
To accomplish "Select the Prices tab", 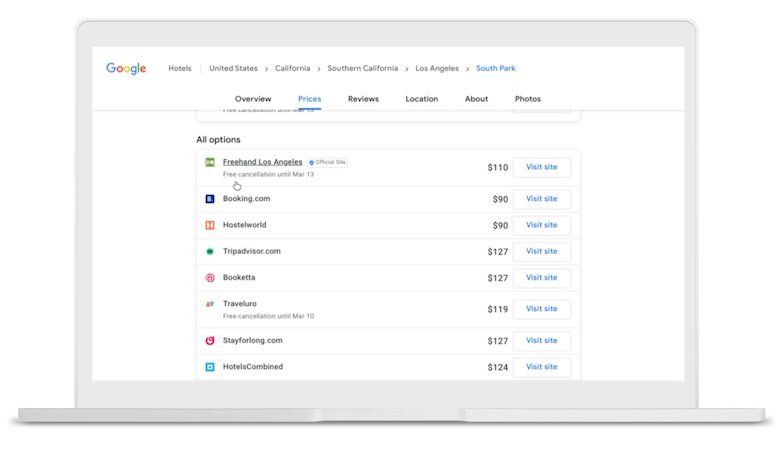I will click(x=309, y=99).
